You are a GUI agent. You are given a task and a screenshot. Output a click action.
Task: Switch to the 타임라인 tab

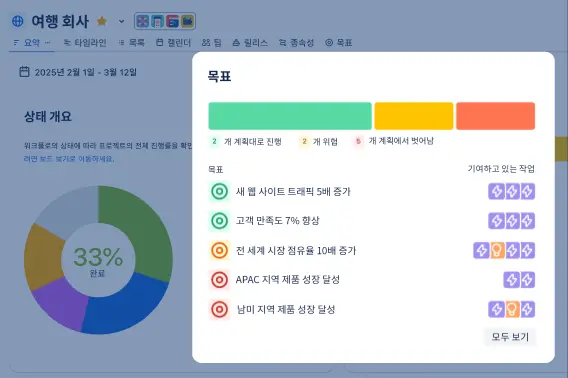tap(85, 42)
